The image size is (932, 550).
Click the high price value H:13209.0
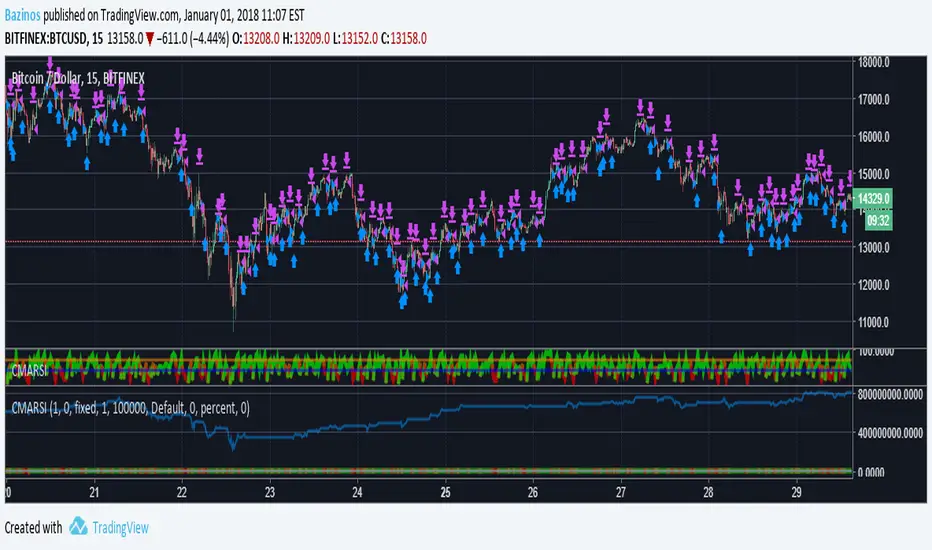pyautogui.click(x=306, y=39)
